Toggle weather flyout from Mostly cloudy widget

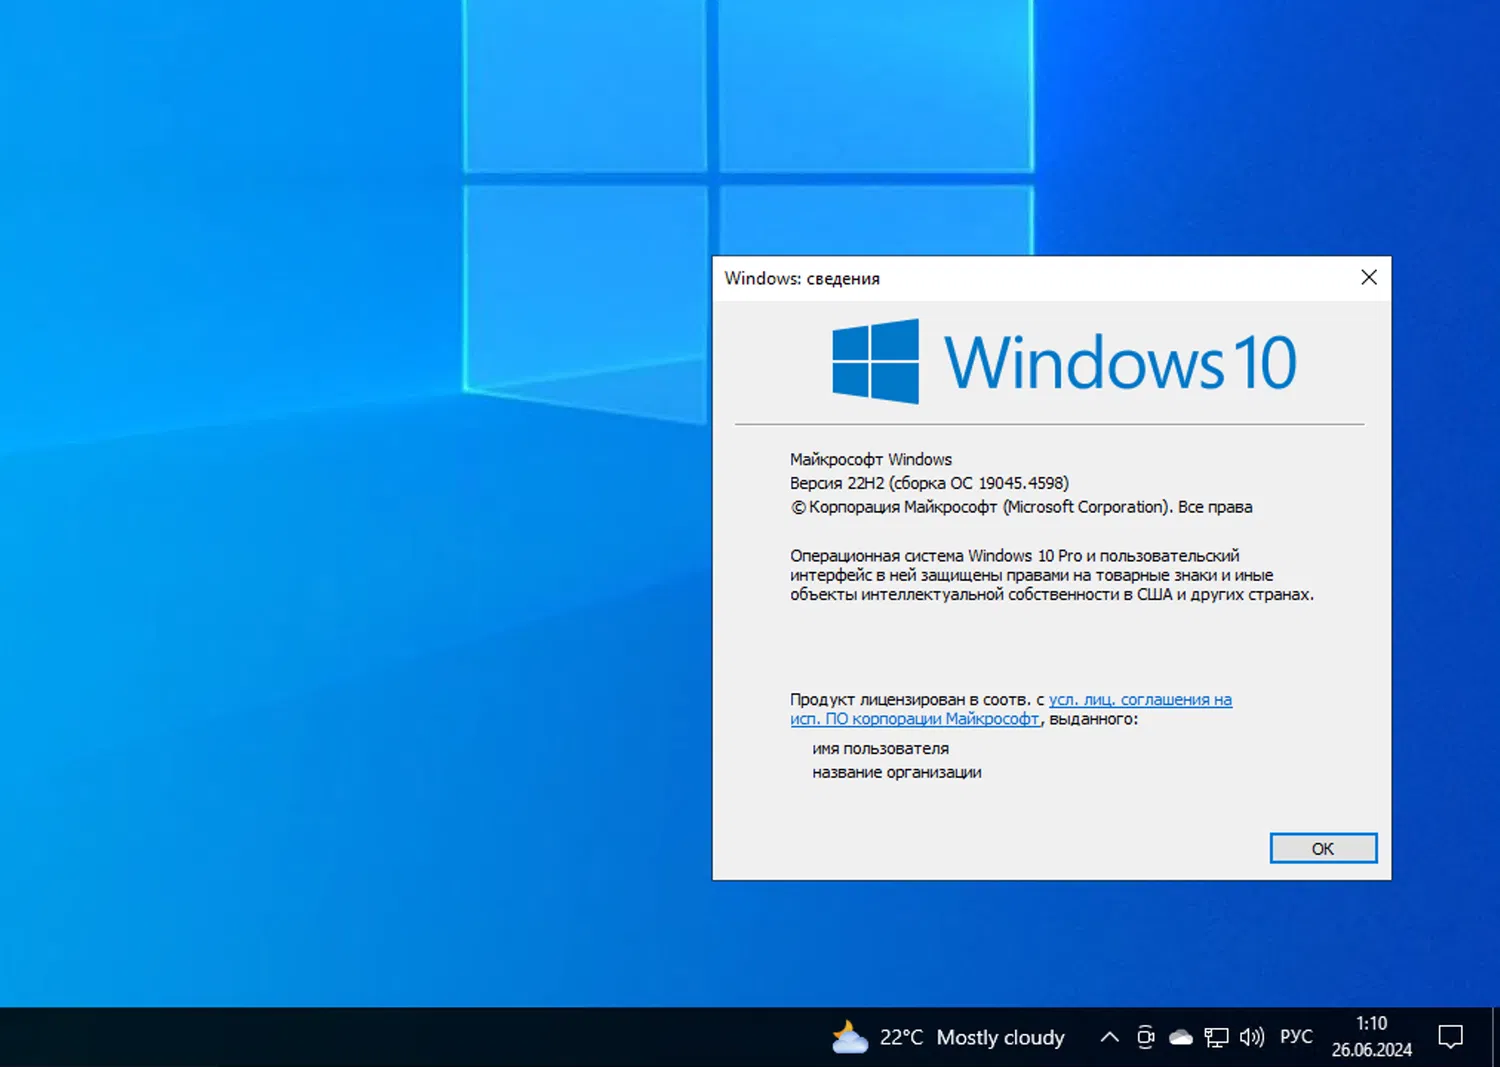1000,1037
